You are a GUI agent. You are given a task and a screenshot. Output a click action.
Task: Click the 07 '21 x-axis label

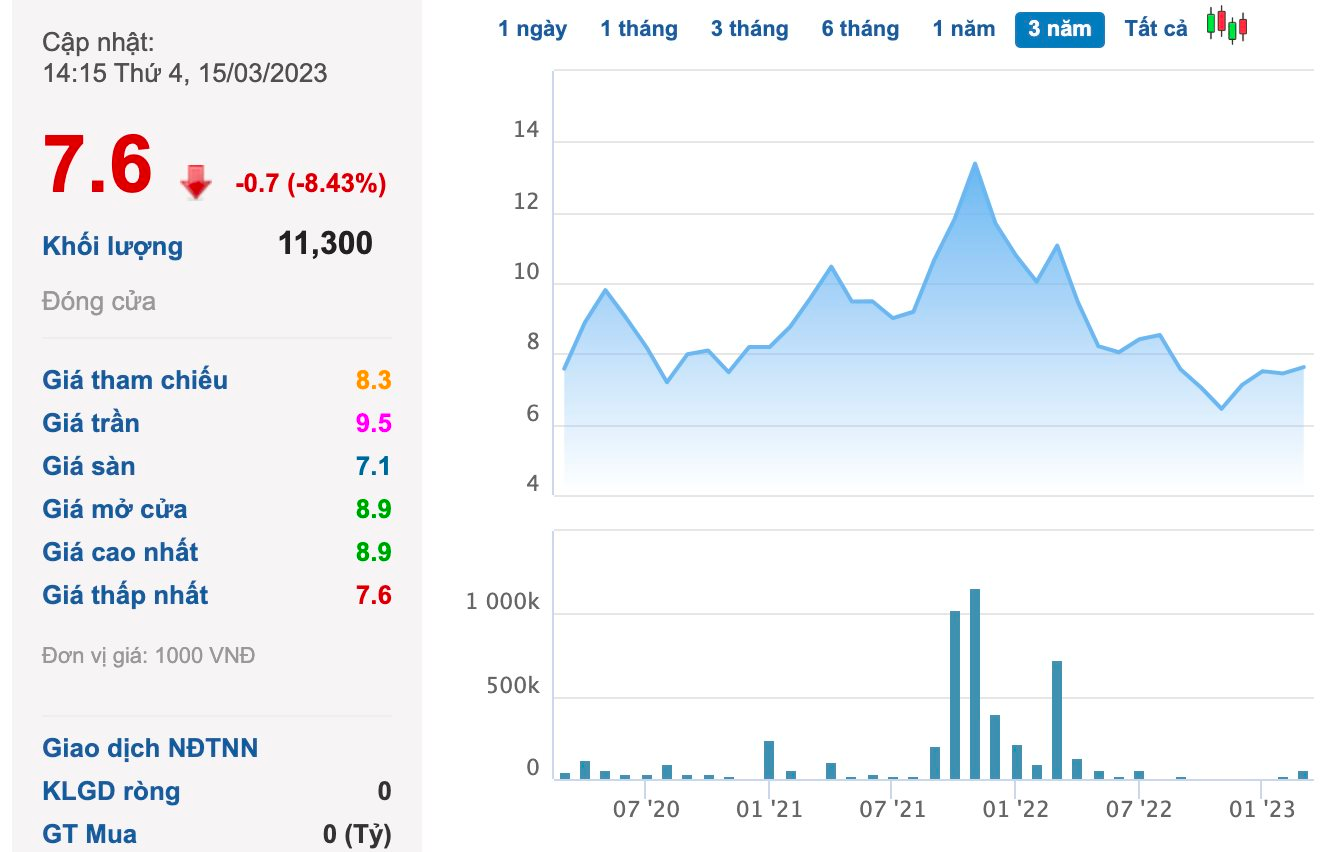[893, 808]
